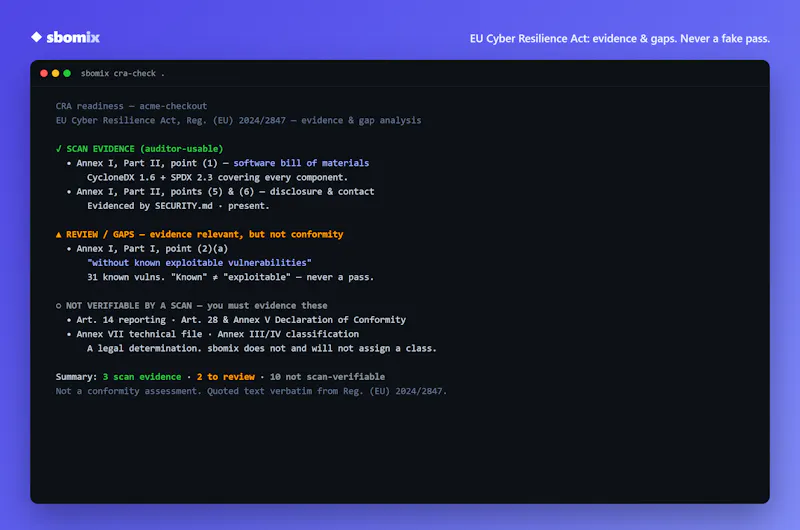This screenshot has height=530, width=800.
Task: Click the line 'CRA readiness — acme-checkout'
Action: (x=131, y=106)
